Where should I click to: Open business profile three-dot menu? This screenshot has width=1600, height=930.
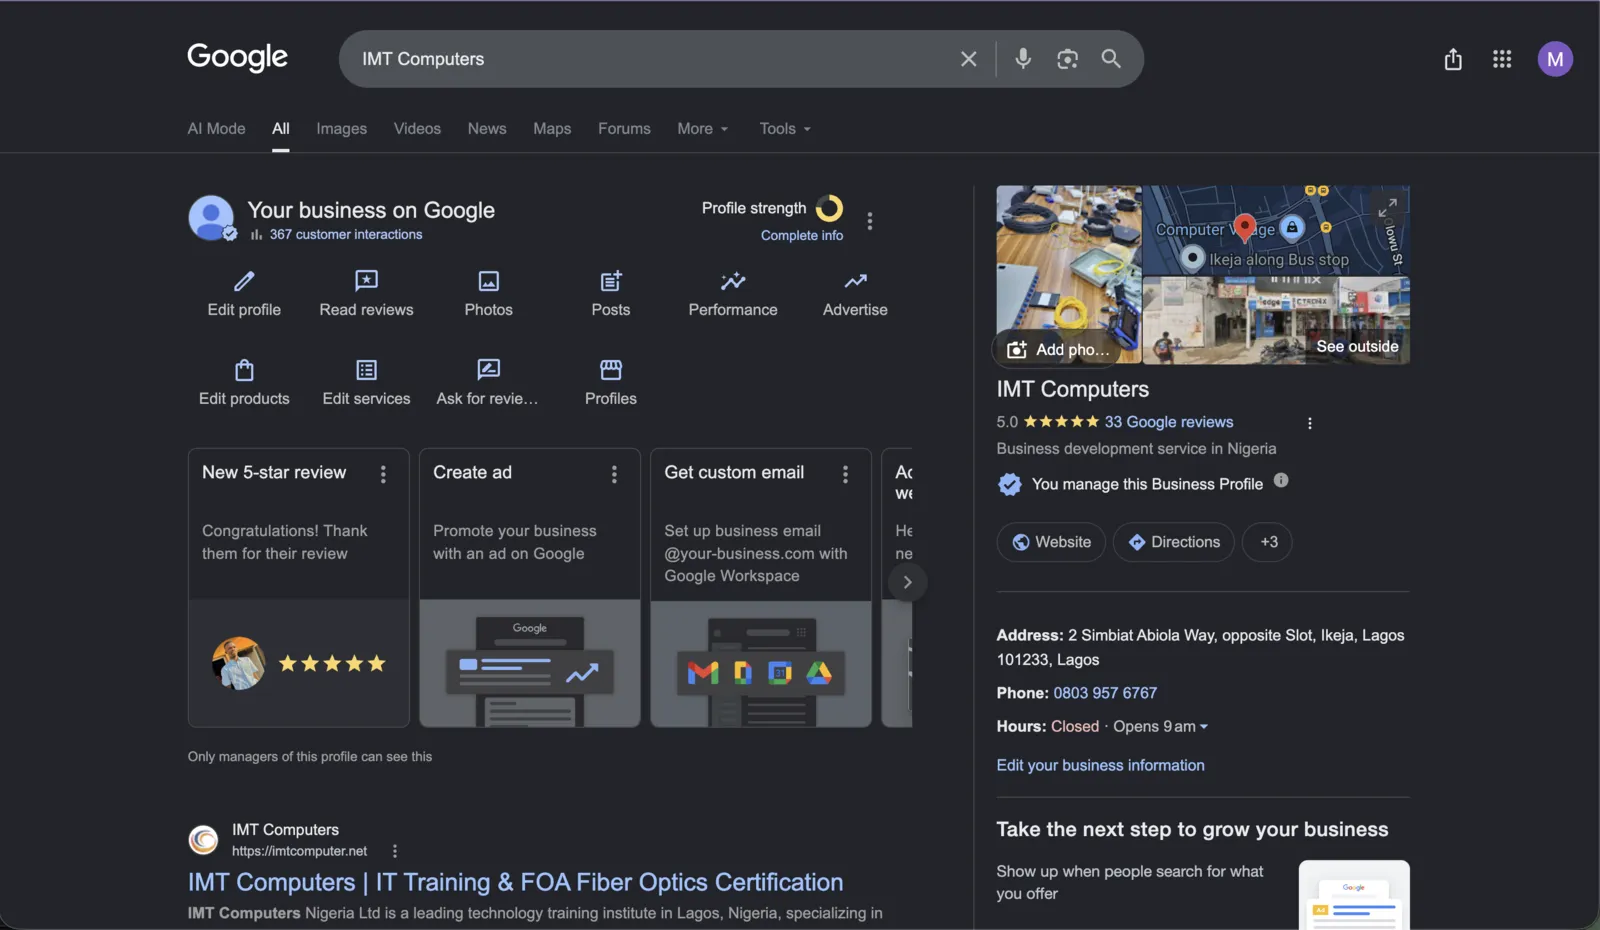tap(870, 221)
